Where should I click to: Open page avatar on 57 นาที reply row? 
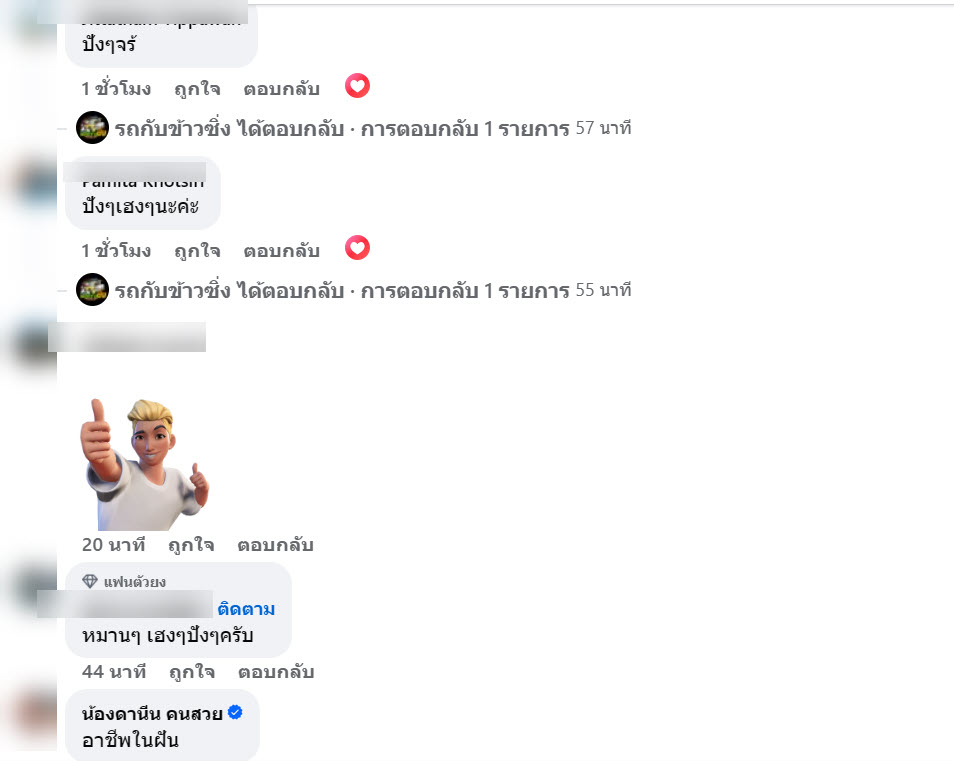(x=92, y=128)
